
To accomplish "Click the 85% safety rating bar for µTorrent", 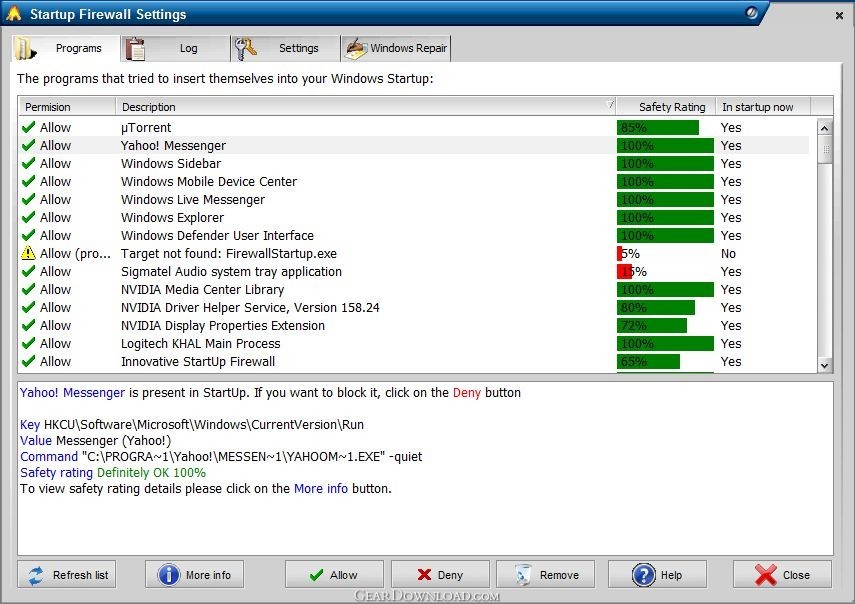I will click(658, 128).
